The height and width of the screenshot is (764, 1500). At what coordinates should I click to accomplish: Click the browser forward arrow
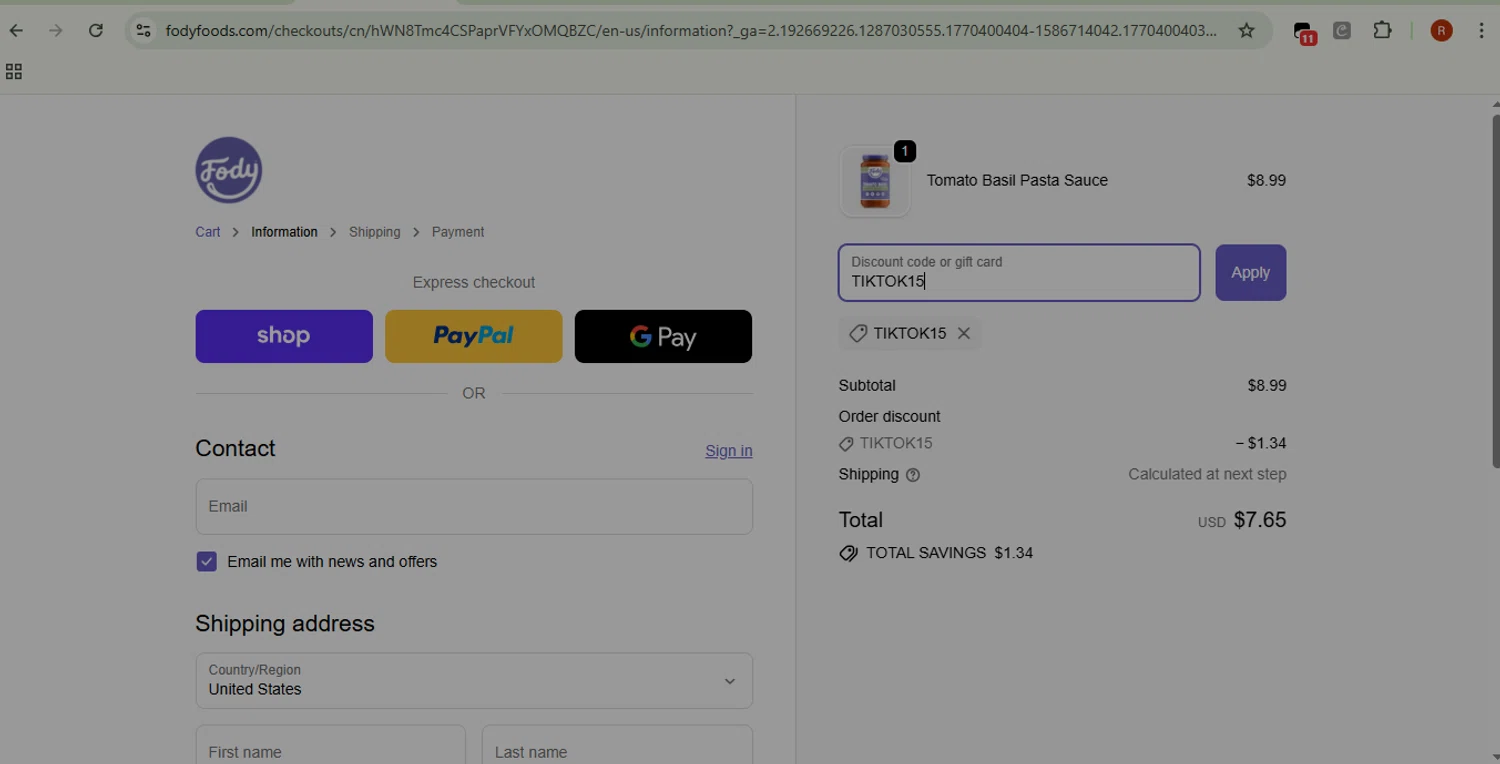56,31
